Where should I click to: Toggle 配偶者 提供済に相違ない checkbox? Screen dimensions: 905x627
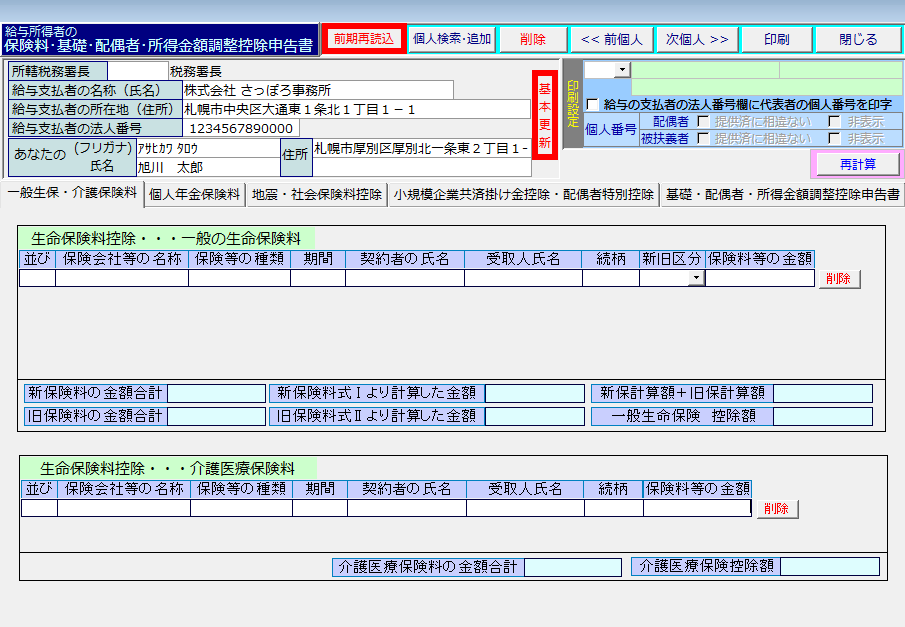(x=702, y=122)
